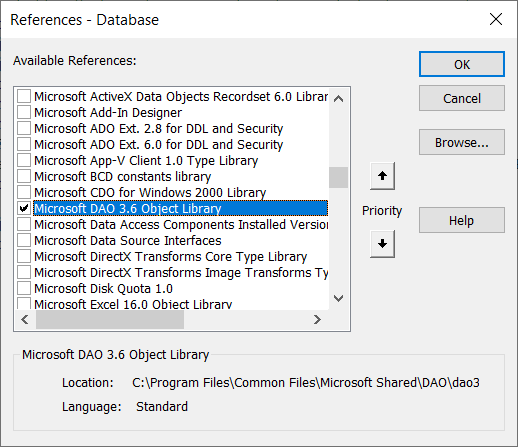518x447 pixels.
Task: Select Microsoft BCD constants library entry
Action: (123, 176)
